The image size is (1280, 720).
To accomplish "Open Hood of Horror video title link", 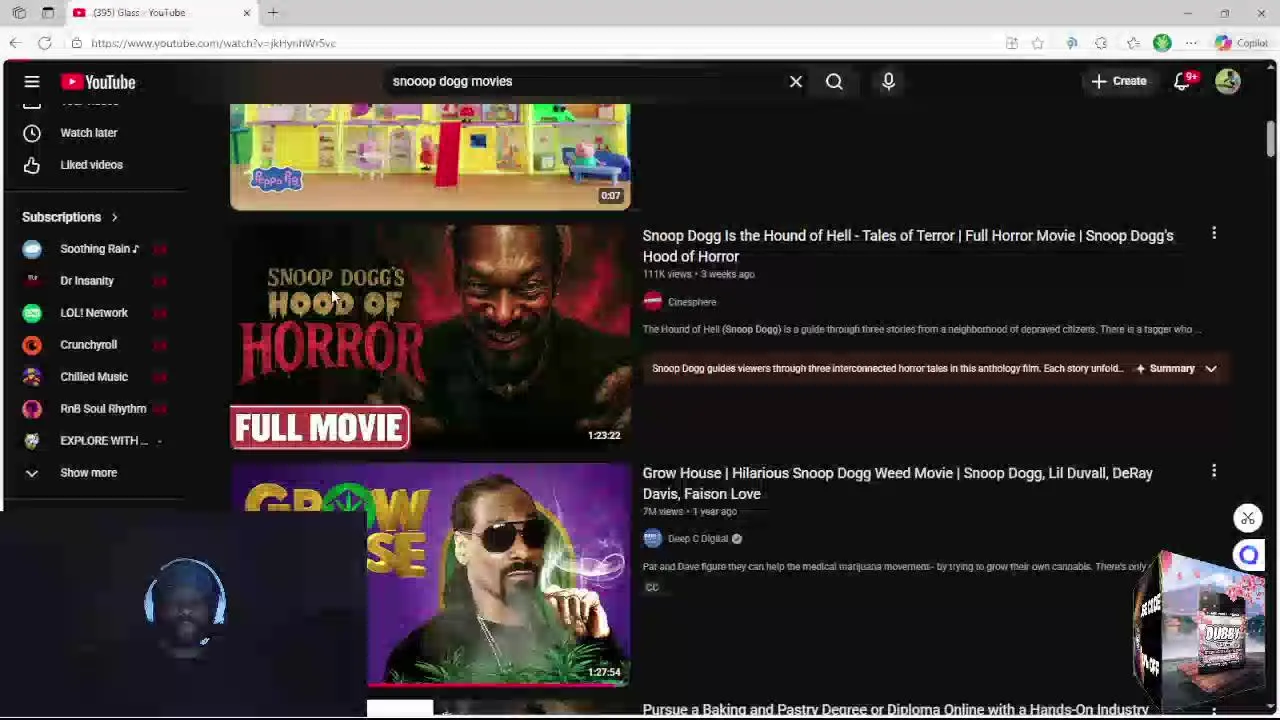I will coord(908,246).
